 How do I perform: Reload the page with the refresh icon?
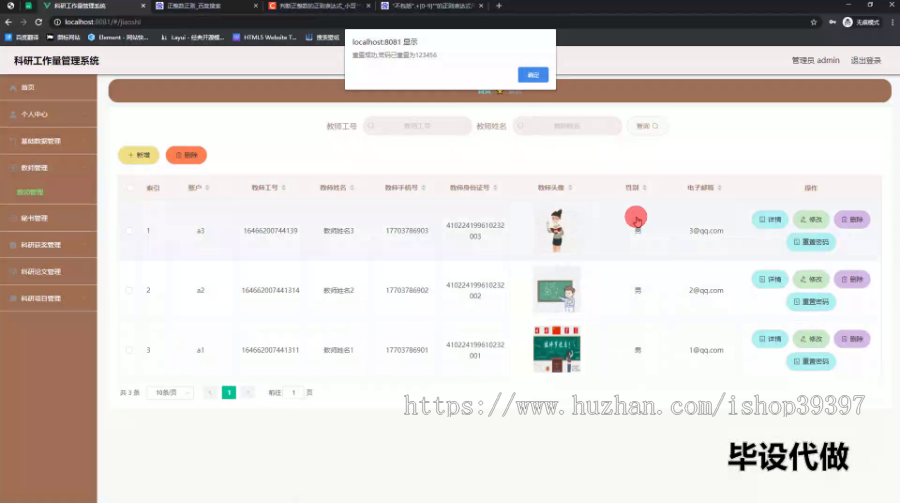[38, 22]
